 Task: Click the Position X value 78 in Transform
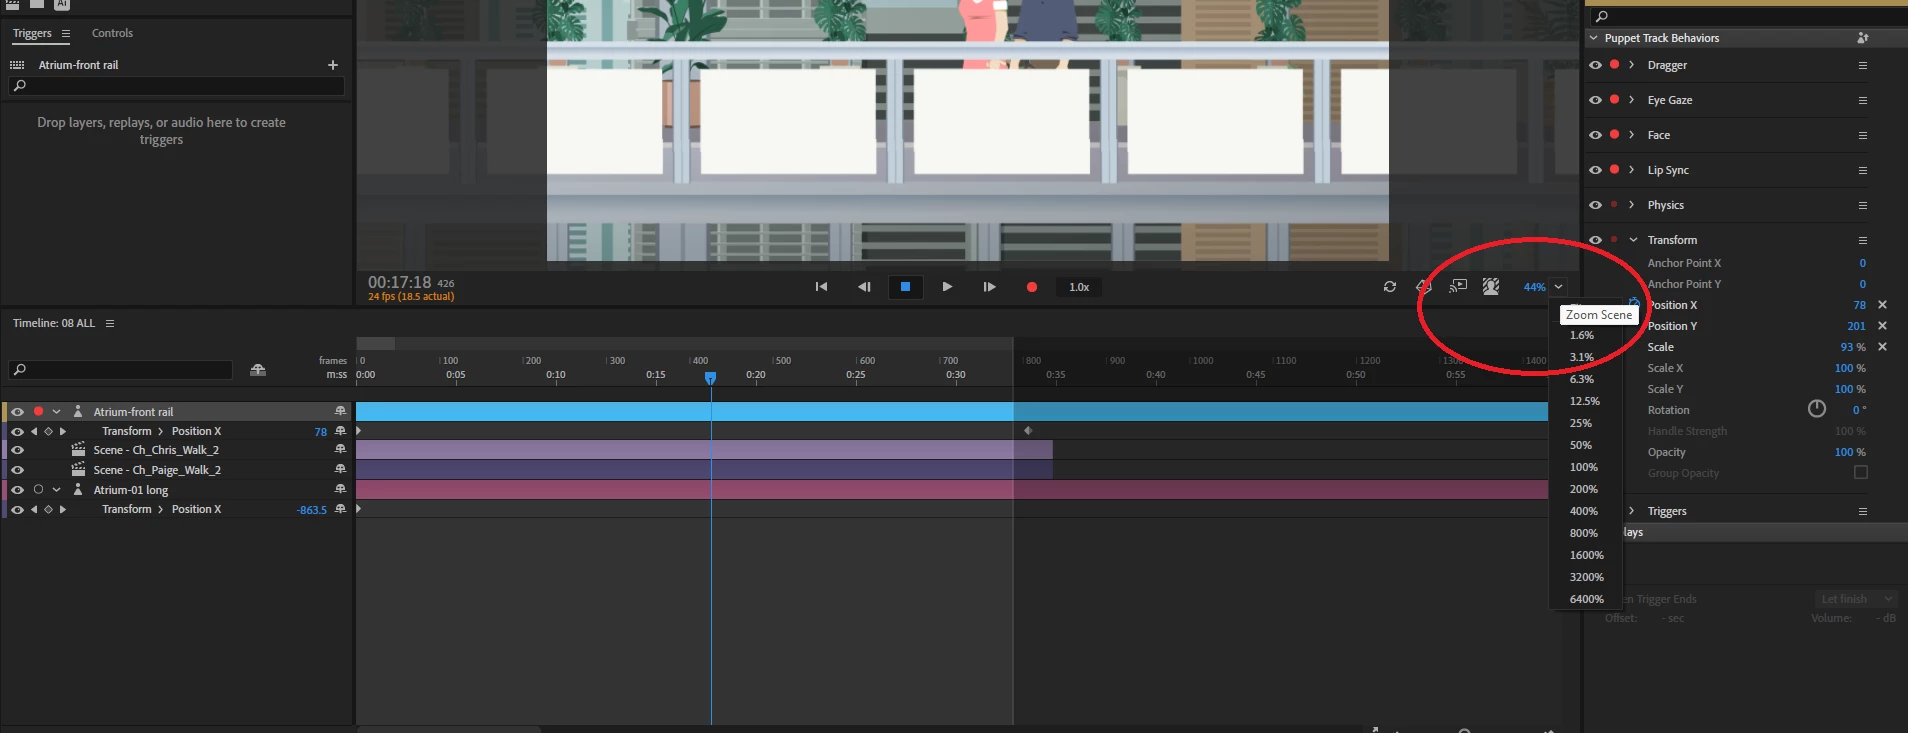tap(1859, 305)
